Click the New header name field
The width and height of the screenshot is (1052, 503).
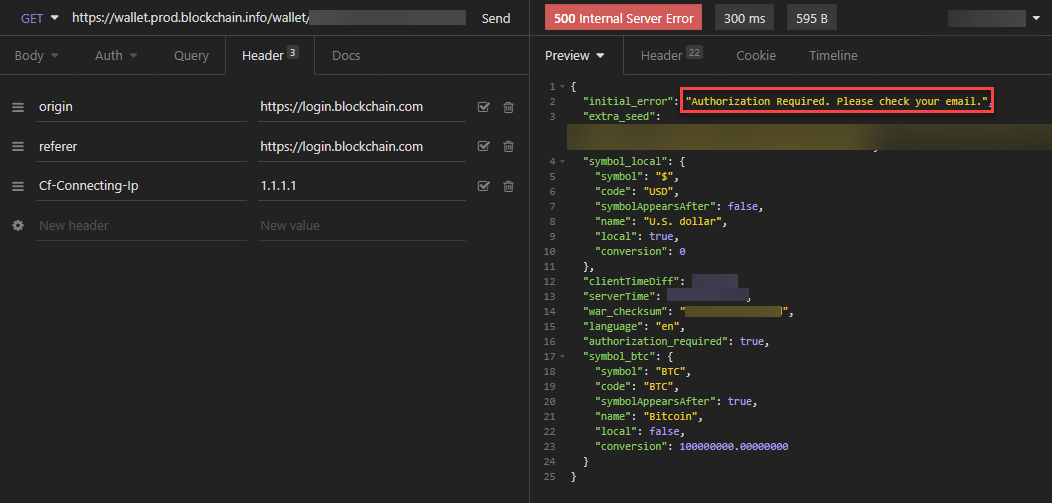(x=140, y=226)
